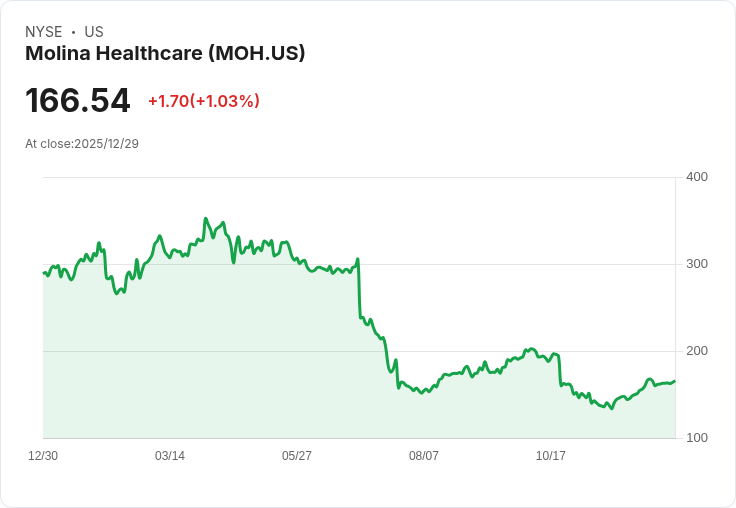This screenshot has height=508, width=736.
Task: Select the 08/07 x-axis date label
Action: 424,456
